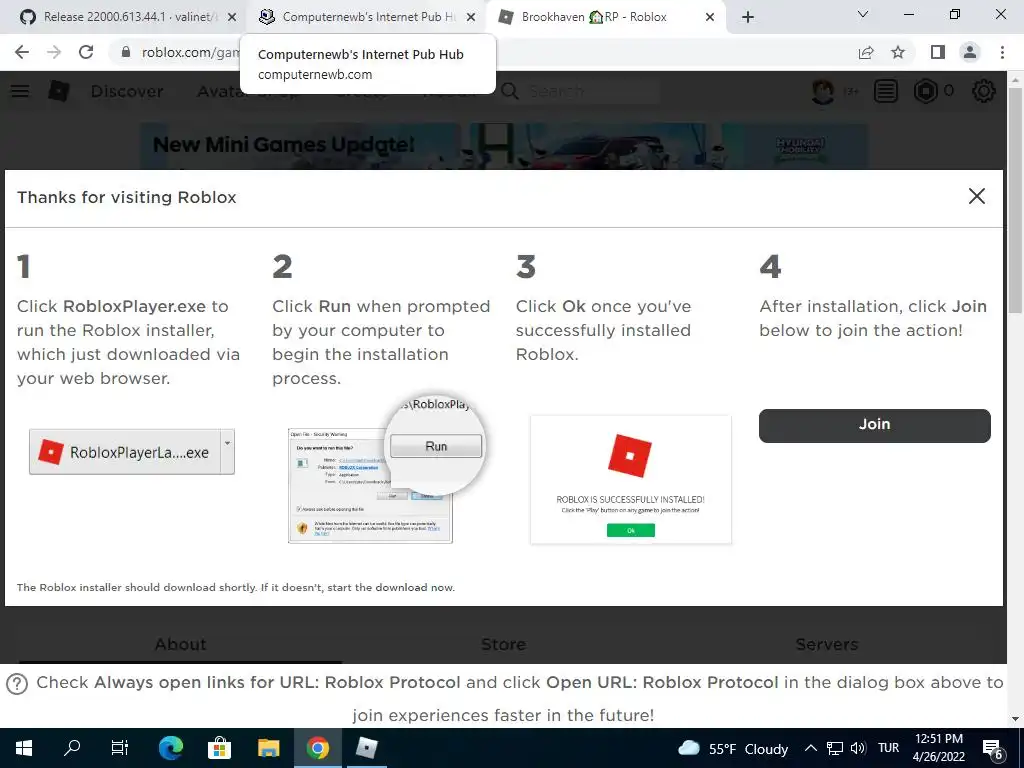Close the GitHub Release tab
Image resolution: width=1024 pixels, height=768 pixels.
232,18
